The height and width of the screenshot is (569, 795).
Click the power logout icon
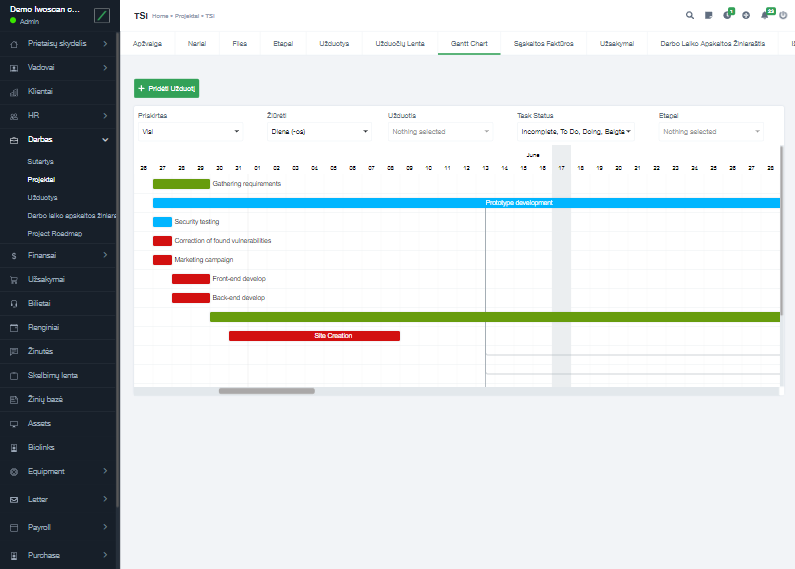click(x=783, y=16)
